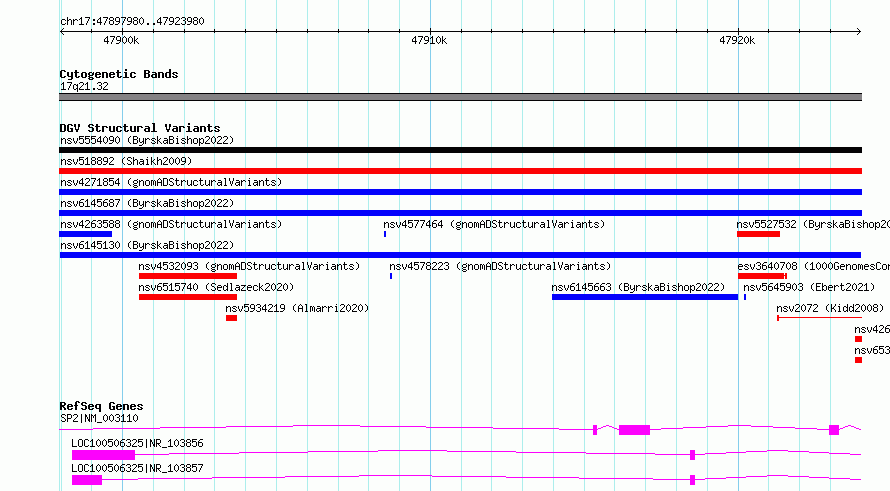Open the nsv6145687 (ByrskaBishop2022) label
This screenshot has width=890, height=491.
147,203
